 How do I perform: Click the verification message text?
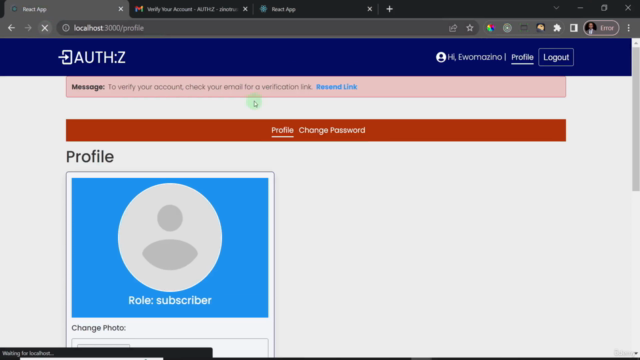(x=210, y=87)
